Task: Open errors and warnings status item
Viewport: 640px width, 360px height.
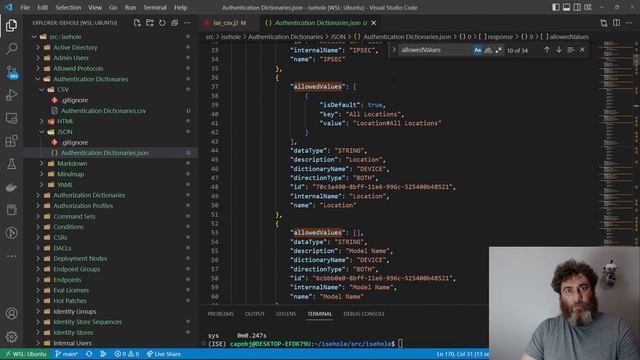Action: pyautogui.click(x=127, y=354)
